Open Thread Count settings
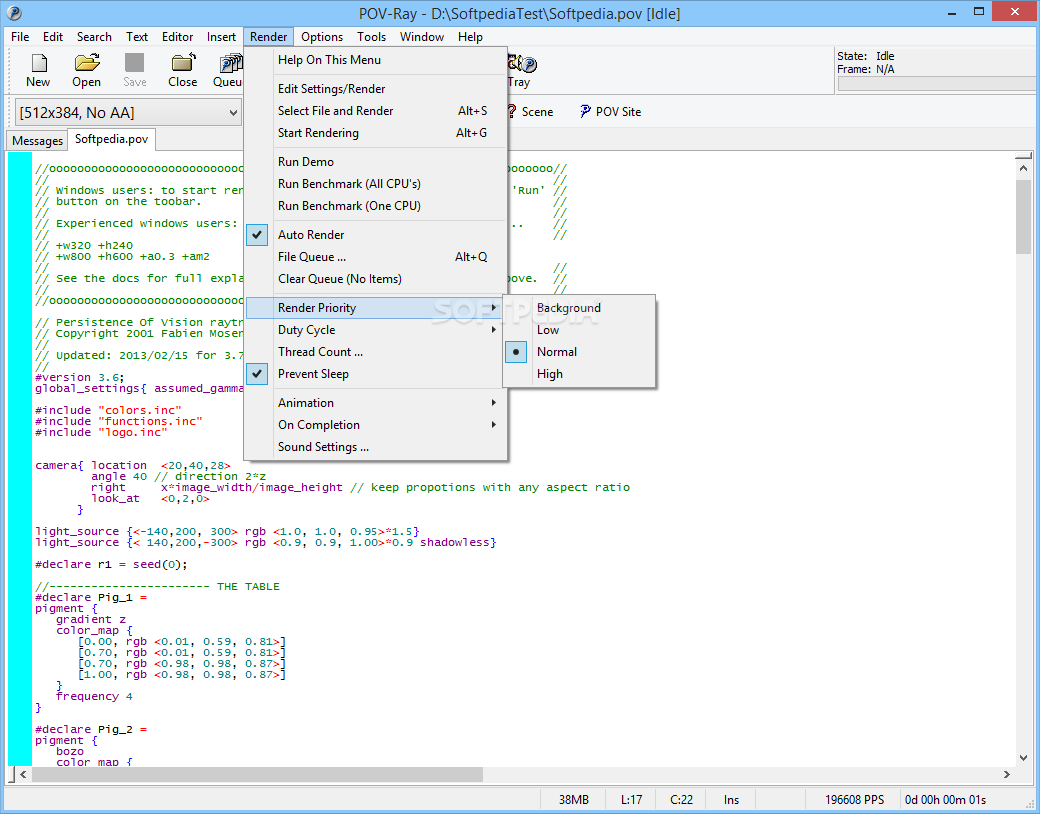Viewport: 1040px width, 814px height. tap(376, 352)
